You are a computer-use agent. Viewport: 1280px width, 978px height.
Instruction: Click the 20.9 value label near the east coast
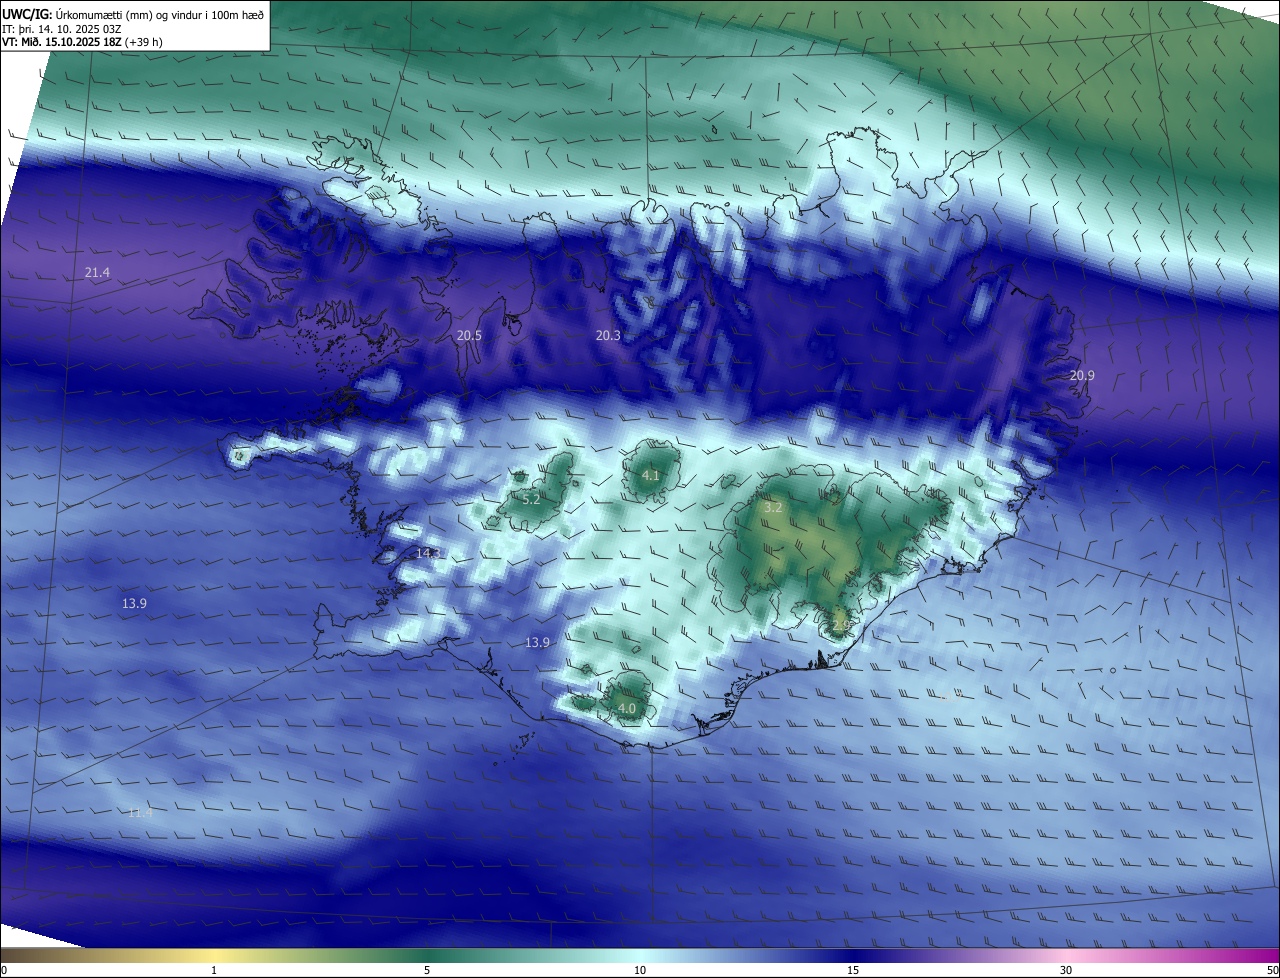pyautogui.click(x=1082, y=376)
